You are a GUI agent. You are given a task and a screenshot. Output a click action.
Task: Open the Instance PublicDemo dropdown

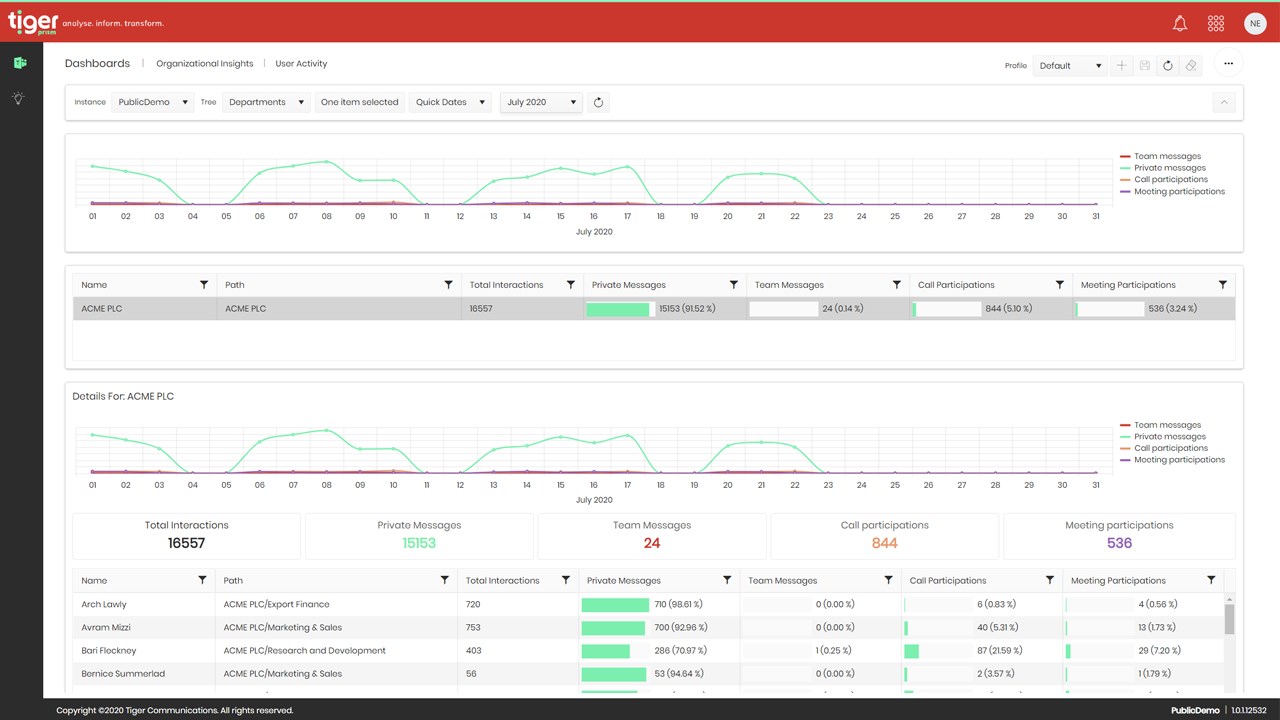[152, 102]
